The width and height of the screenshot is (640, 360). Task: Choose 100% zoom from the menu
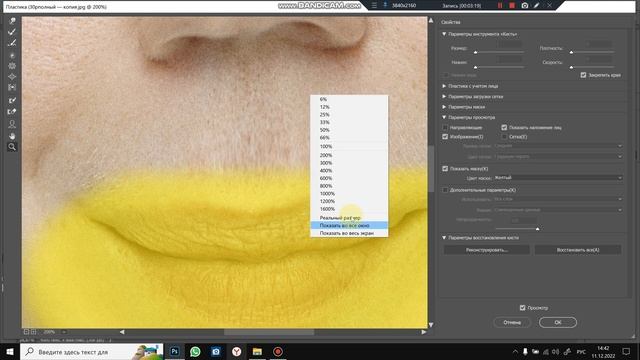pos(349,147)
